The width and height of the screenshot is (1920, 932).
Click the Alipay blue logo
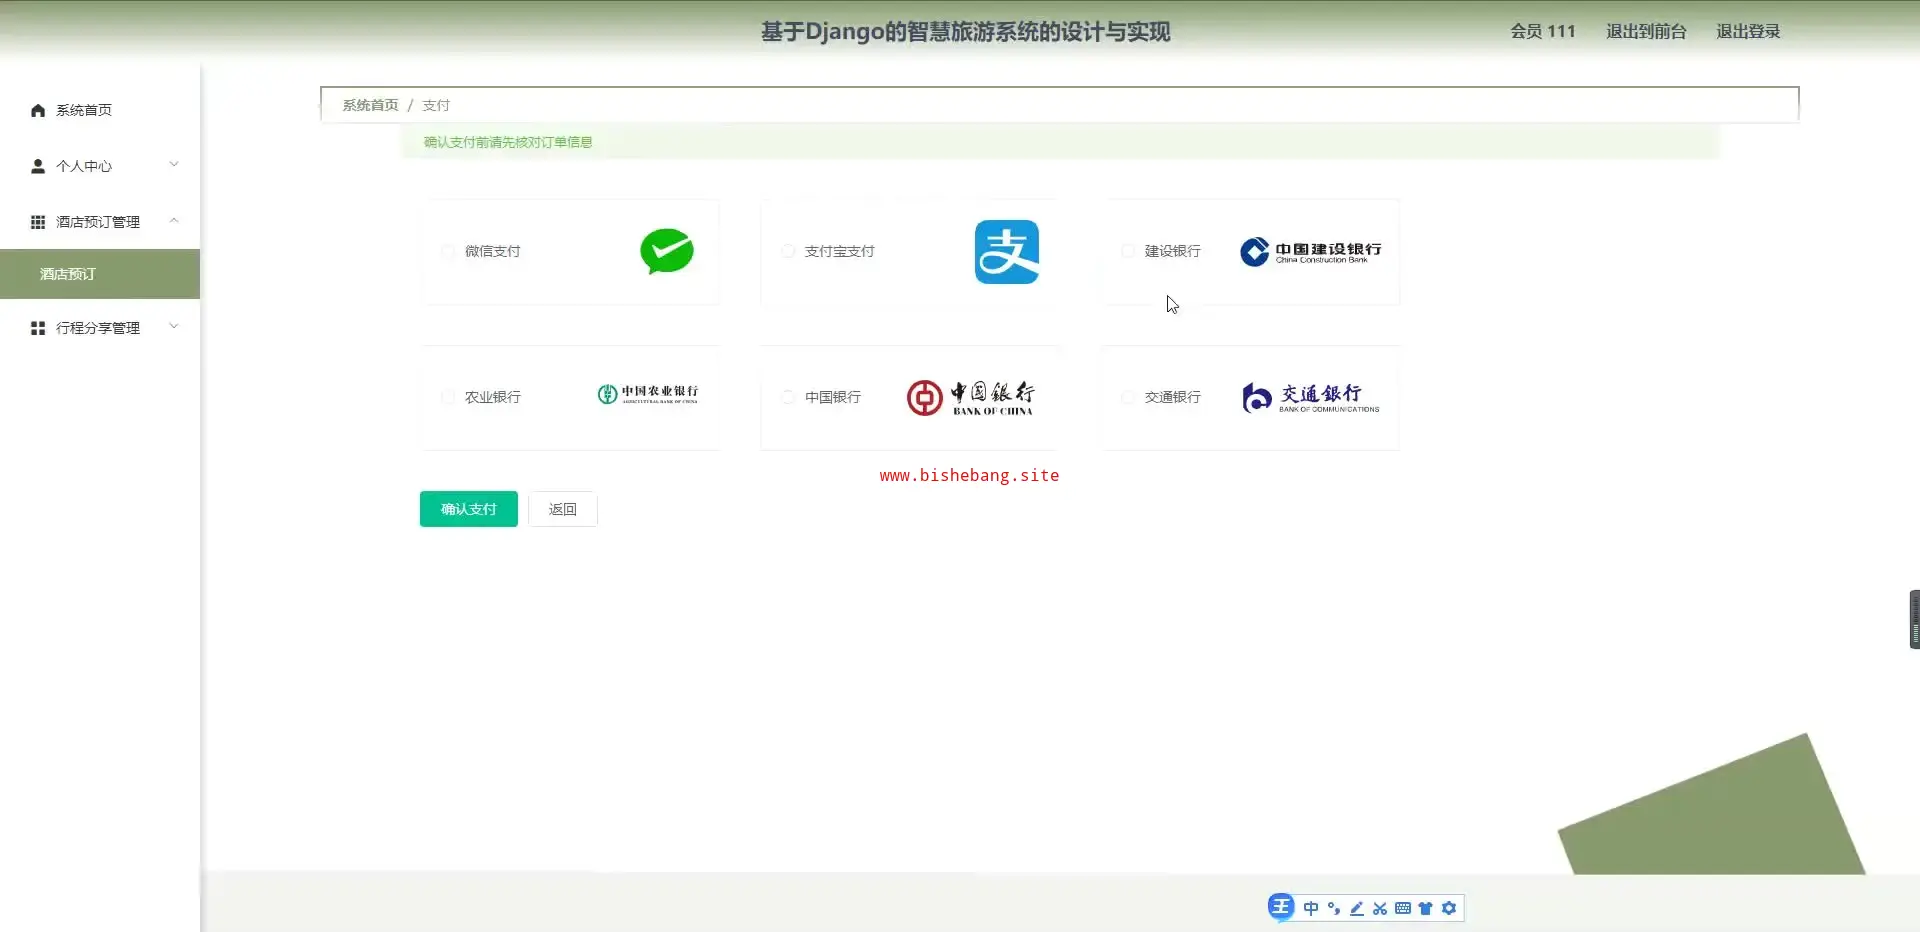click(x=1007, y=252)
